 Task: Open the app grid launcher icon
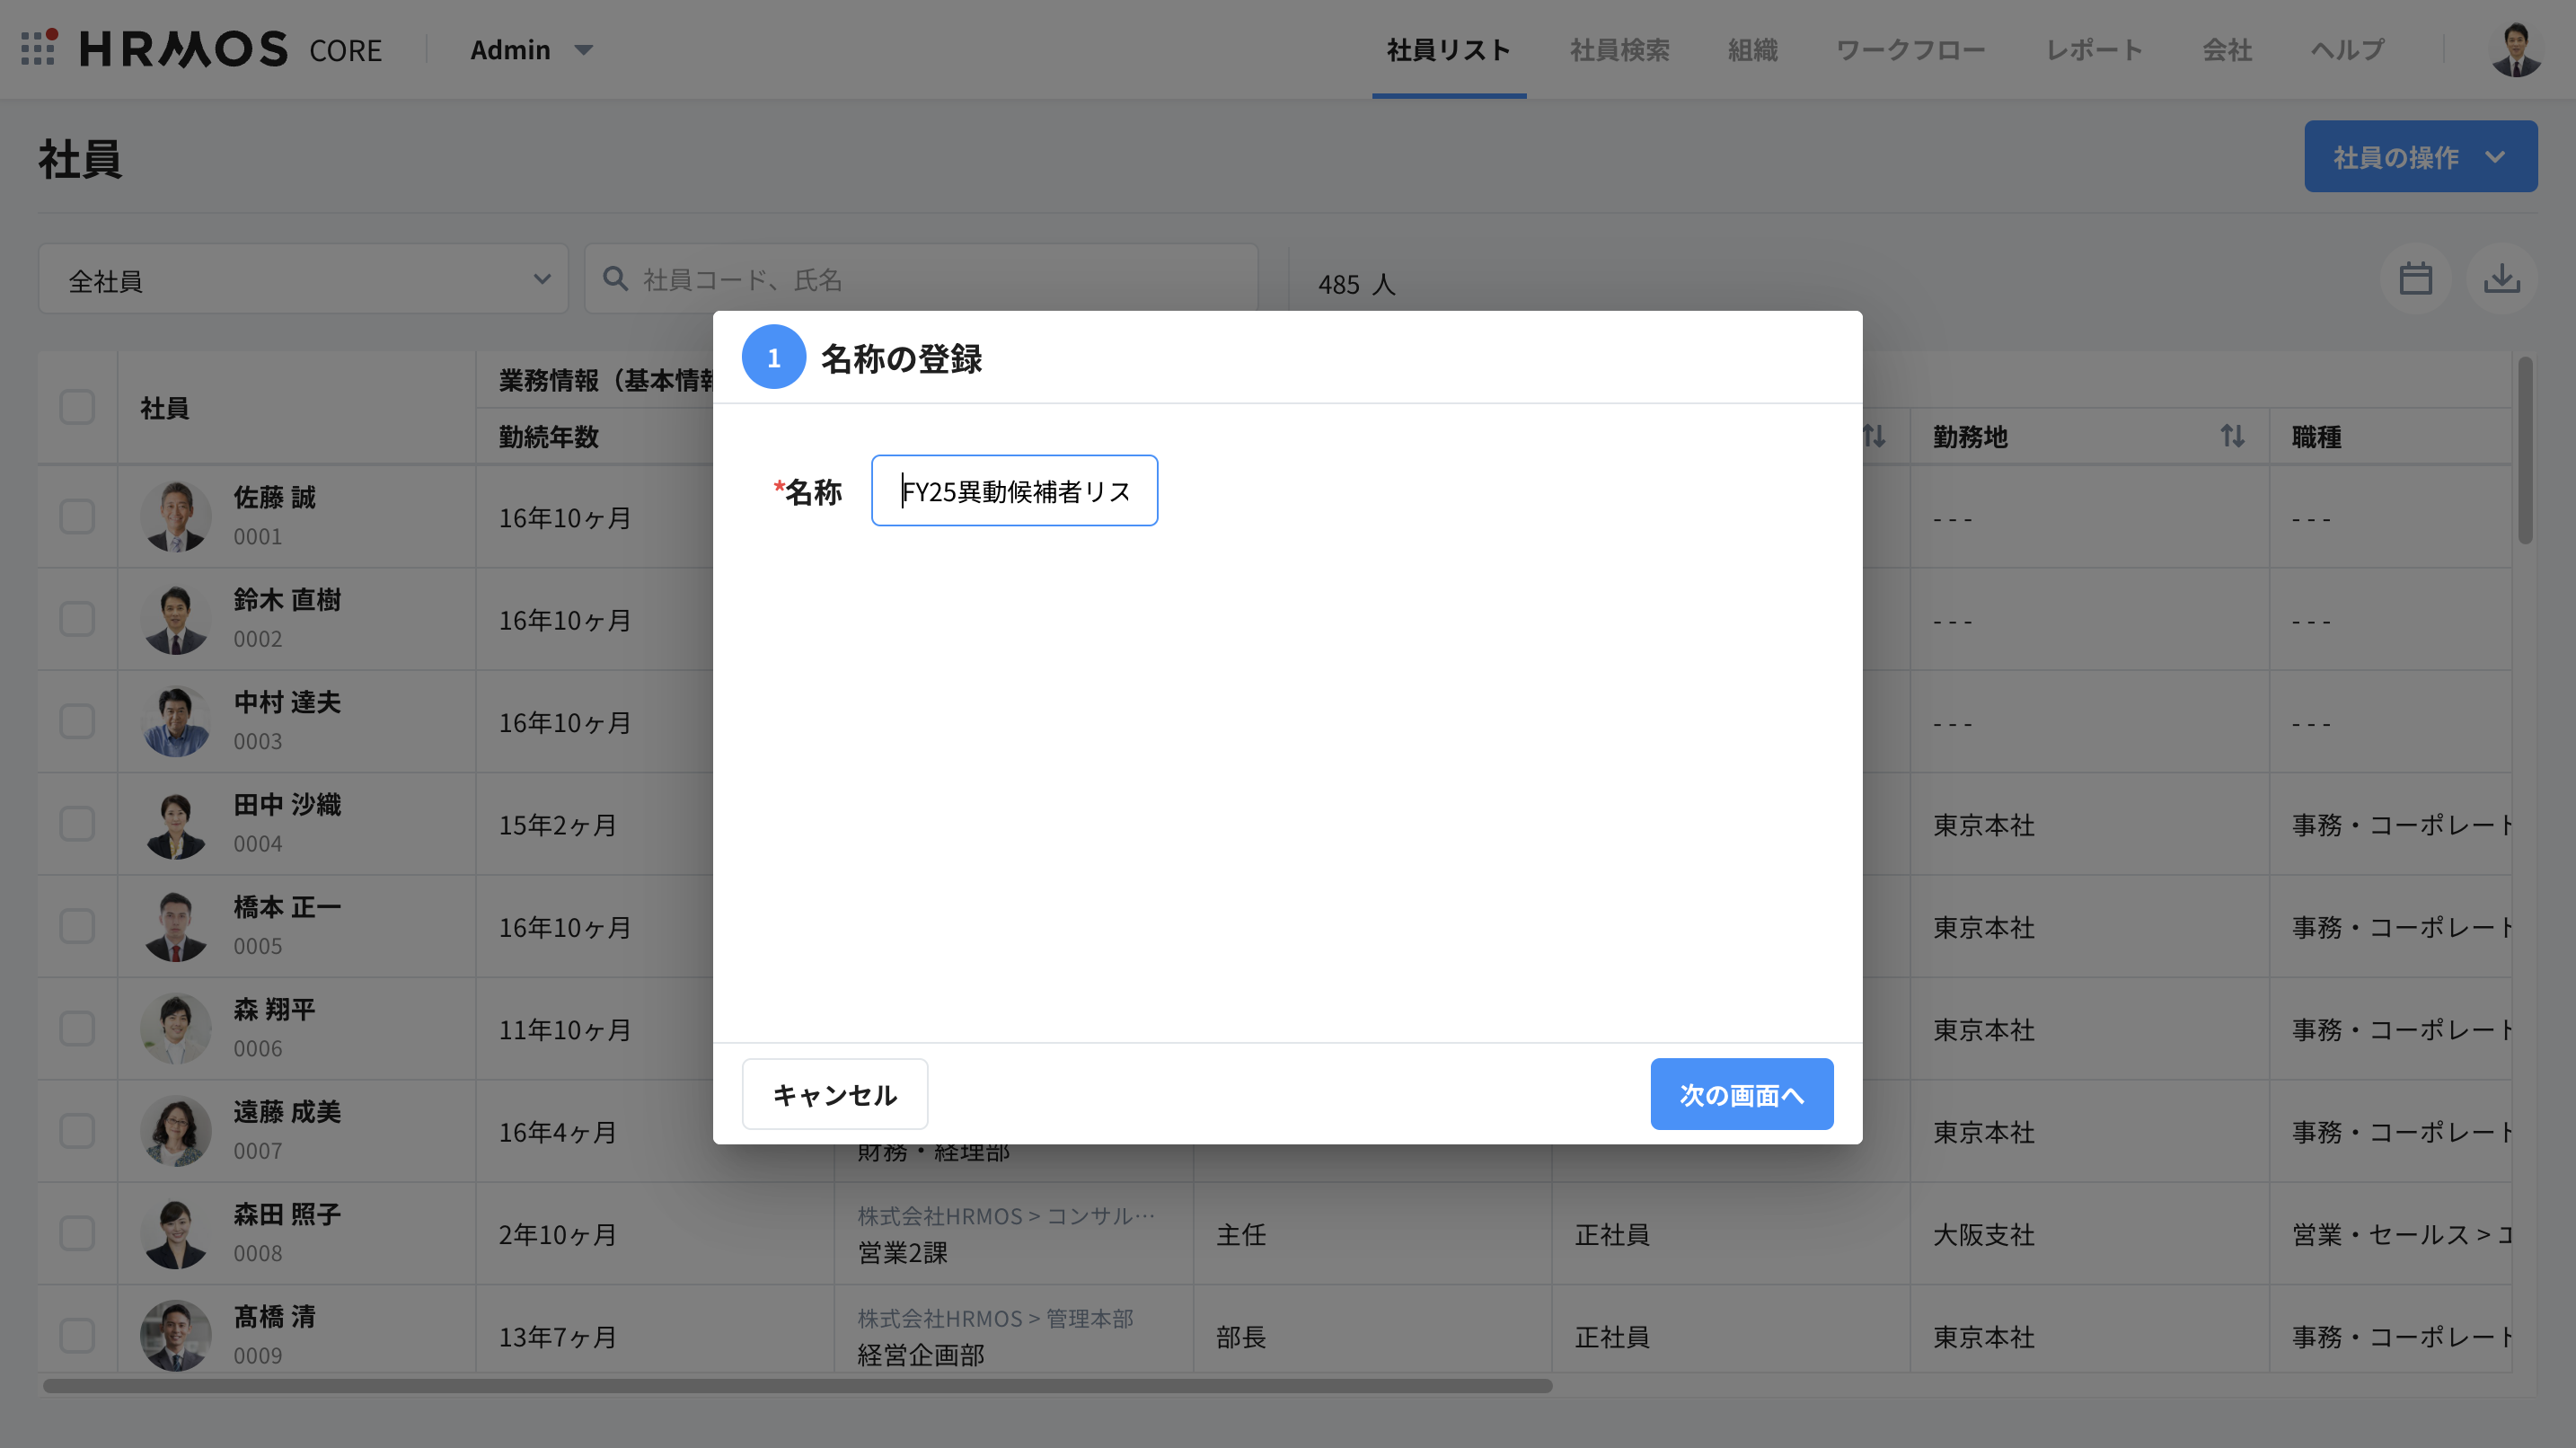click(38, 47)
